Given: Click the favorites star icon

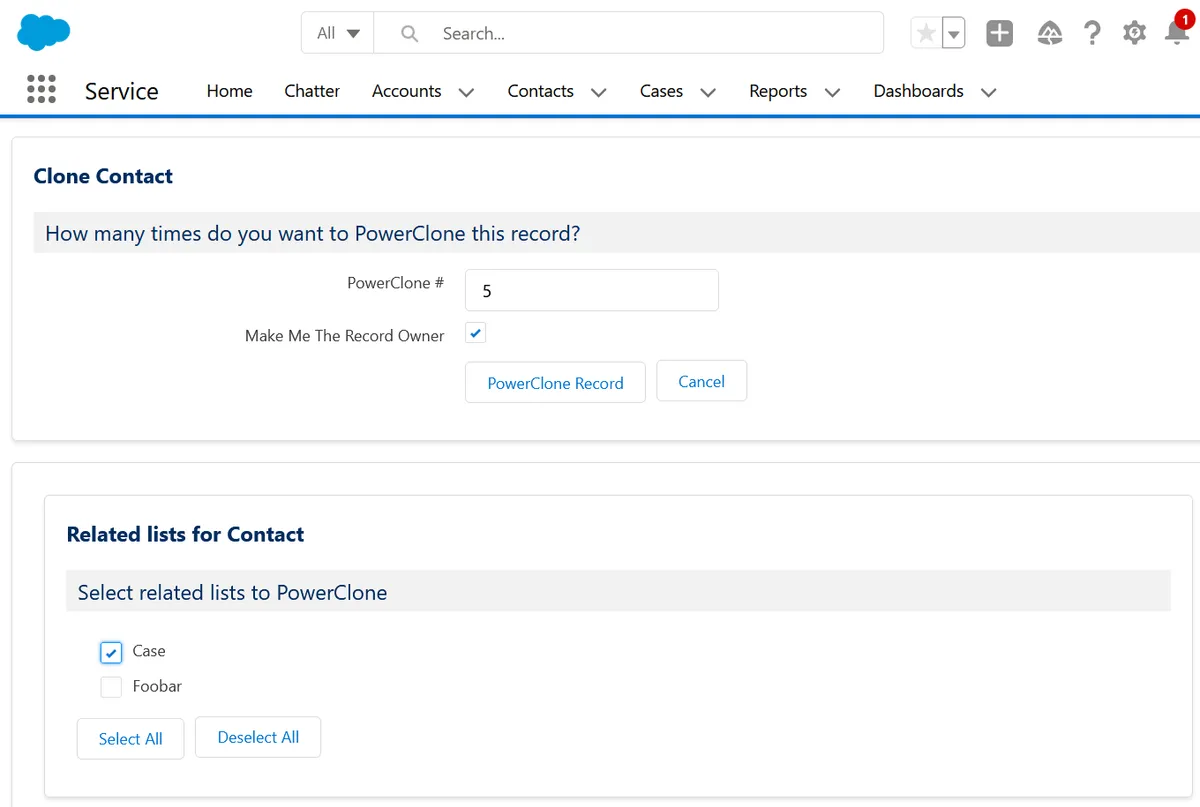Looking at the screenshot, I should (x=926, y=33).
